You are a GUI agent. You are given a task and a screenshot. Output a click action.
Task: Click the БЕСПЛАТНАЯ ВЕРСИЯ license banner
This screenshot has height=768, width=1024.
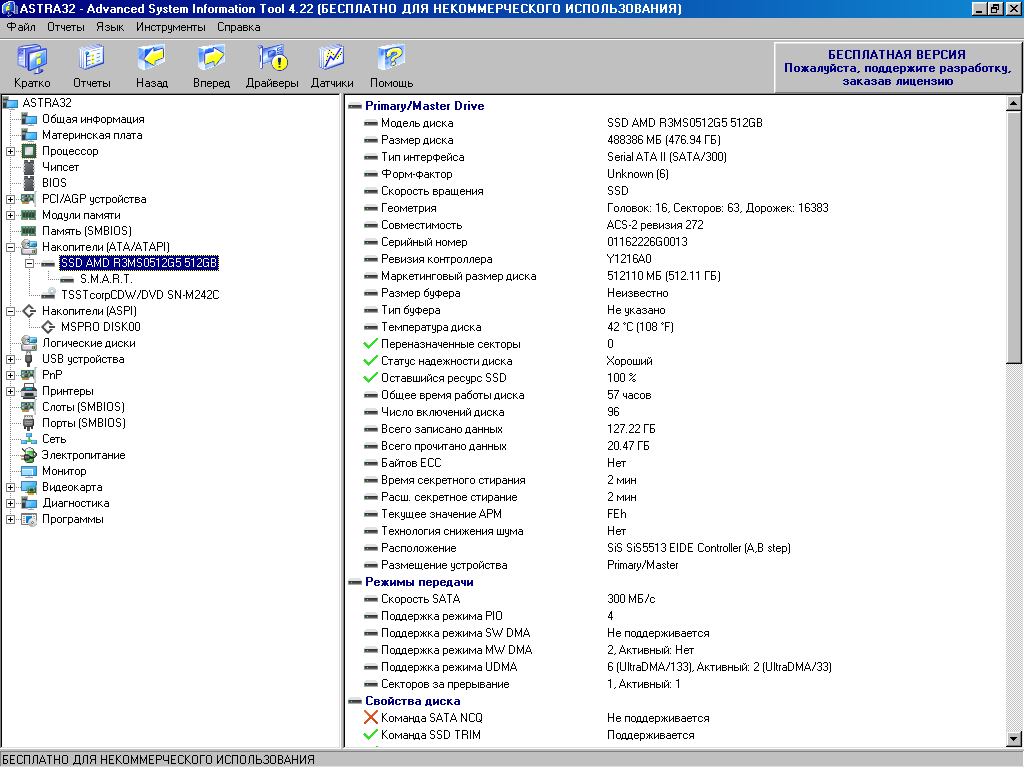896,67
